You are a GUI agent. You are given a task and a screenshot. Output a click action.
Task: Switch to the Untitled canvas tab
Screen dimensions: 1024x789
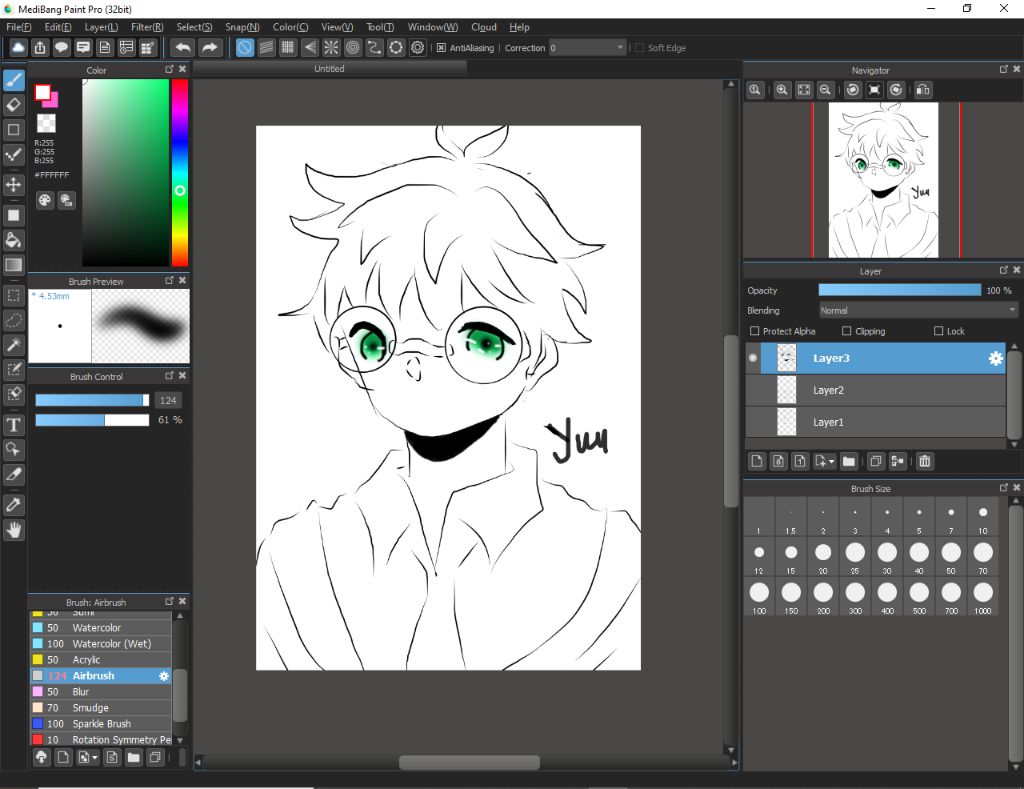pos(329,69)
